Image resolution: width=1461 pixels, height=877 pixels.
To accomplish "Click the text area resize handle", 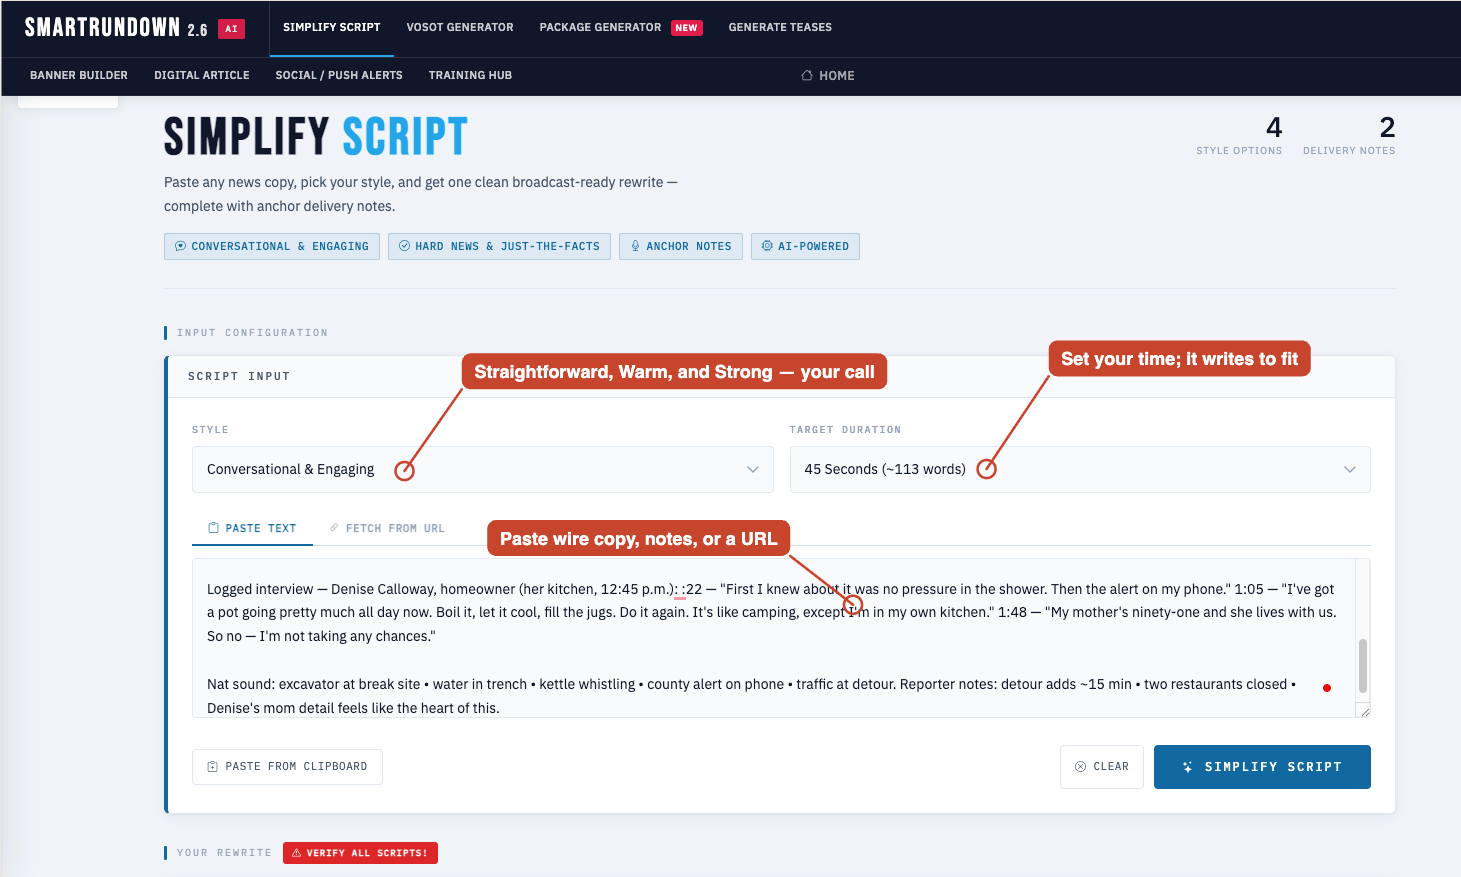I will 1362,710.
